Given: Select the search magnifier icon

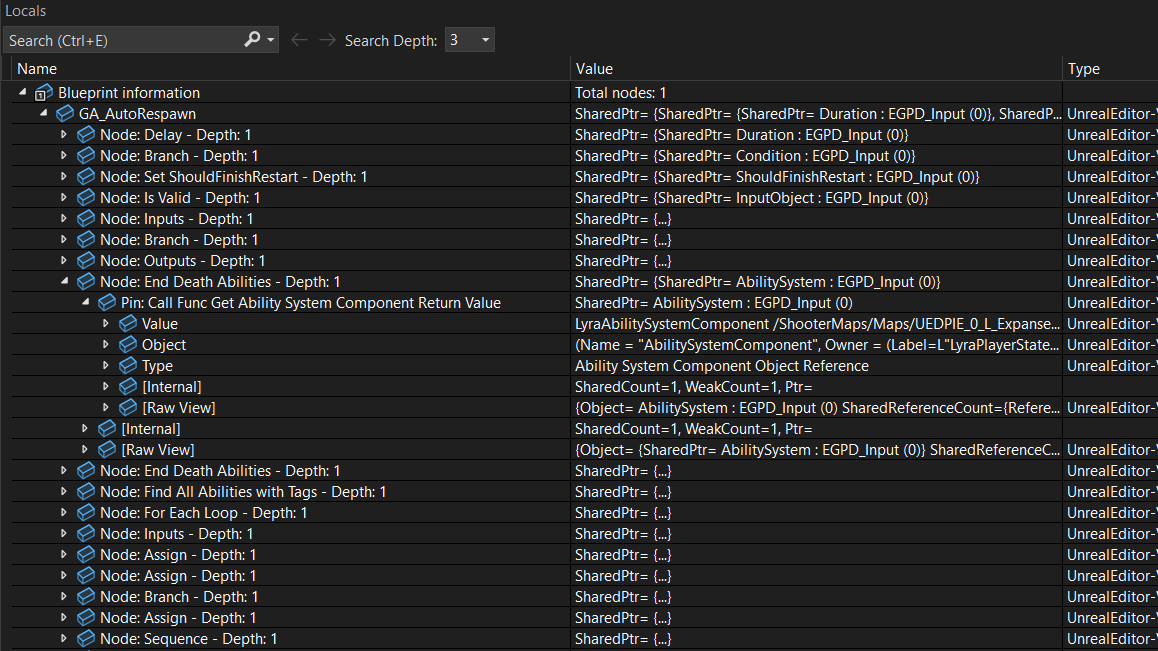Looking at the screenshot, I should [251, 39].
